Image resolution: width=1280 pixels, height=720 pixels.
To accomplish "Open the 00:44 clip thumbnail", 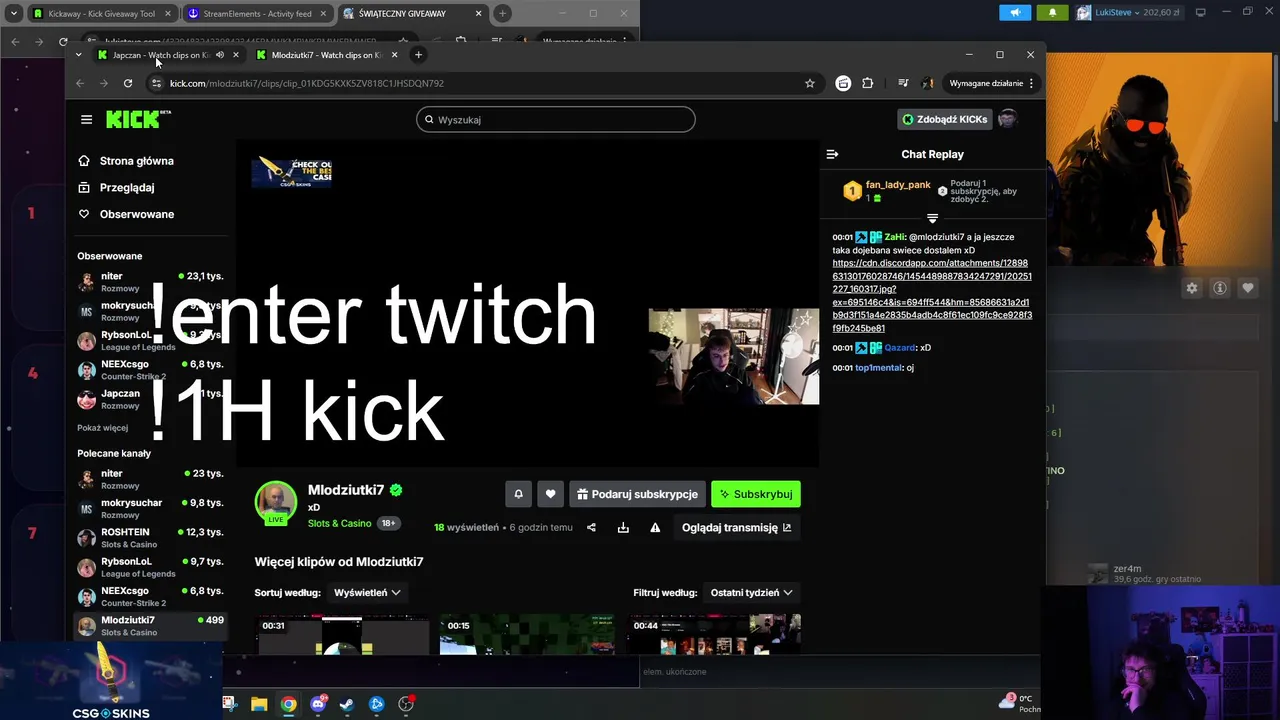I will point(714,635).
